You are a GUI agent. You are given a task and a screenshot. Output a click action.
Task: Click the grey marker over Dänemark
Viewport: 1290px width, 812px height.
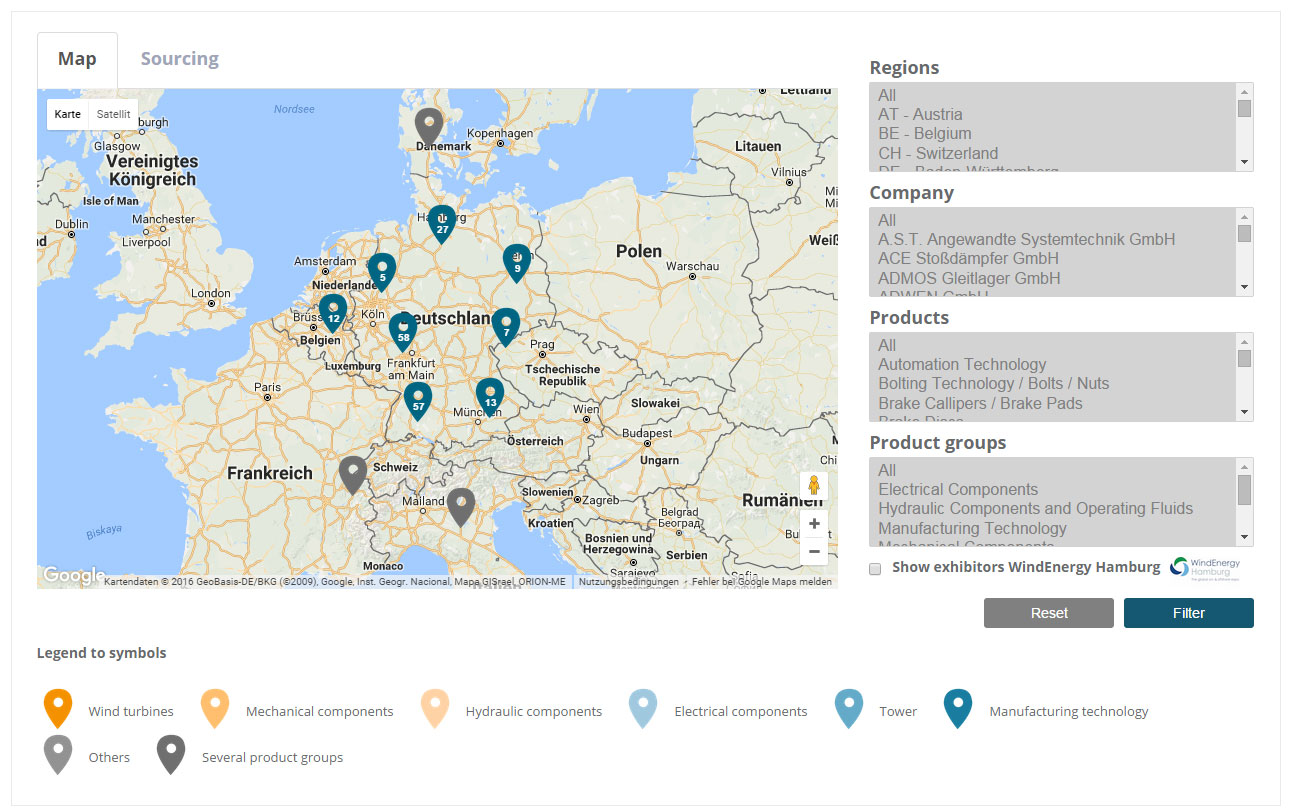coord(429,126)
